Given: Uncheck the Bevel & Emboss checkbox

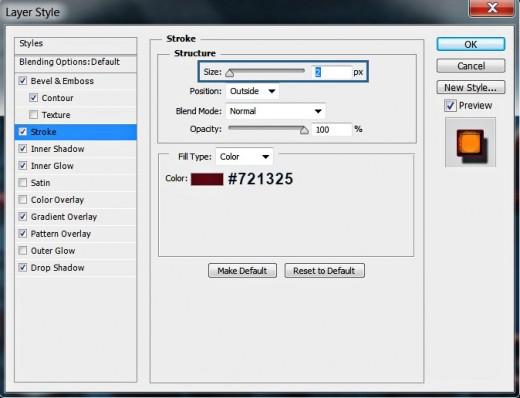Looking at the screenshot, I should [23, 81].
